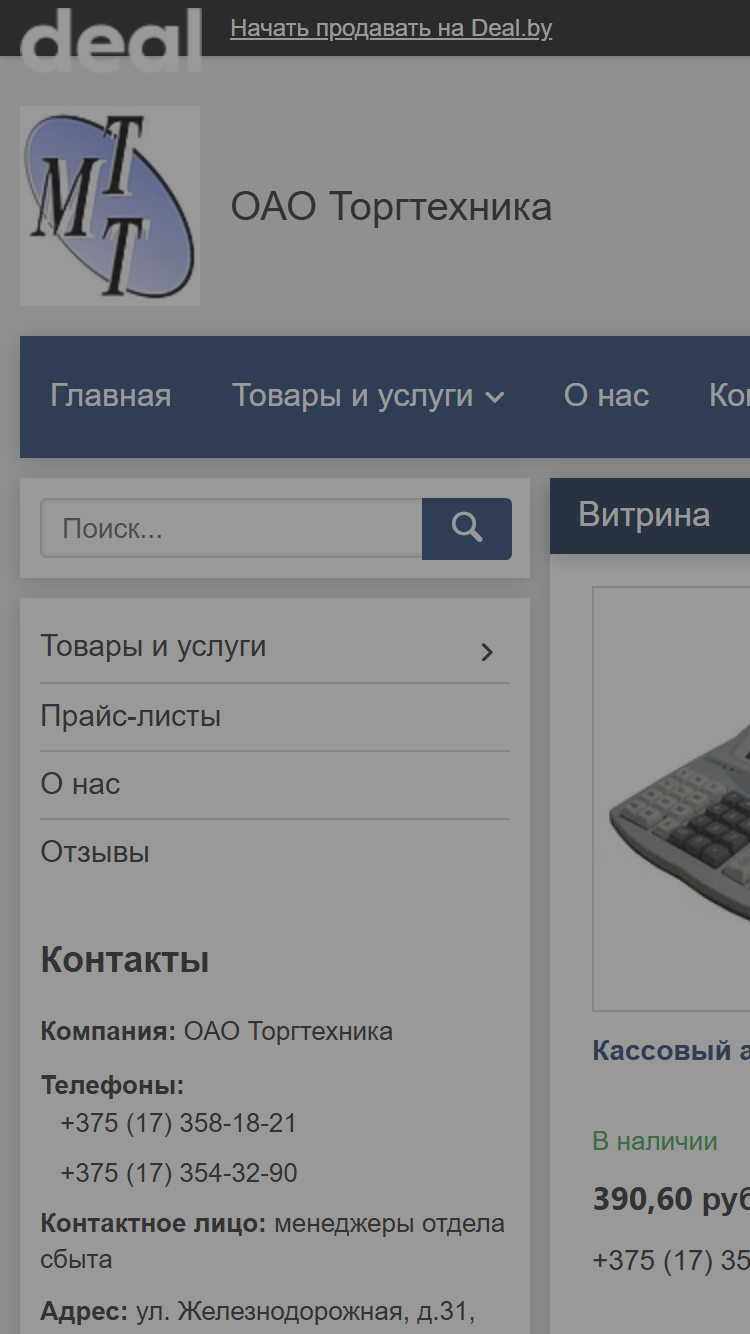750x1334 pixels.
Task: Open О нас in sidebar
Action: point(80,784)
